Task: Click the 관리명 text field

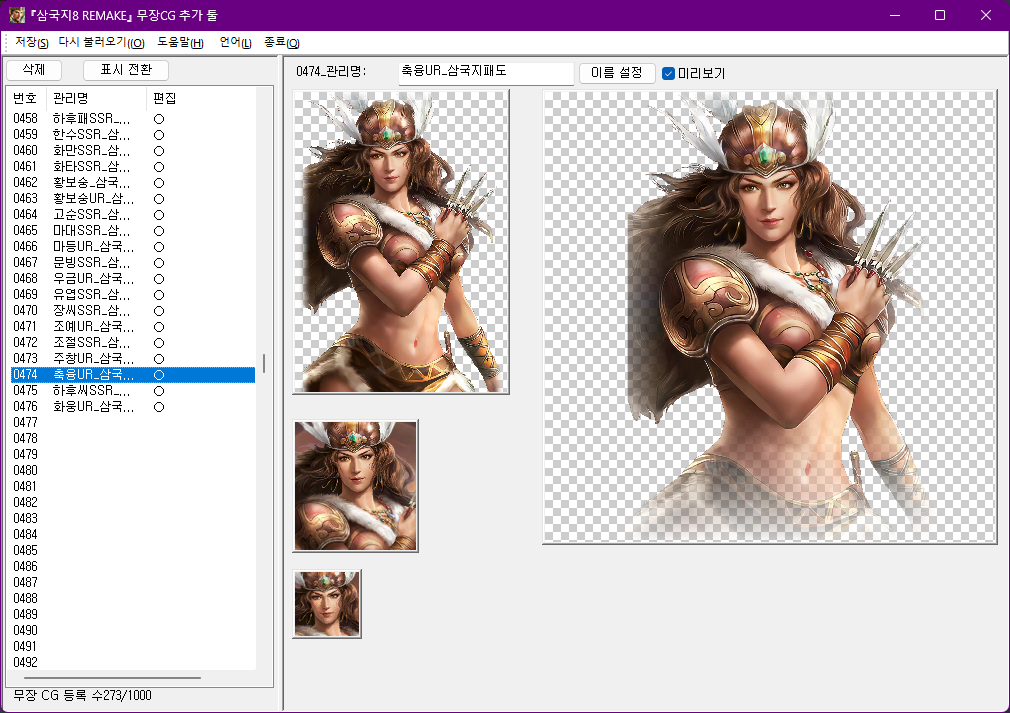Action: (486, 72)
